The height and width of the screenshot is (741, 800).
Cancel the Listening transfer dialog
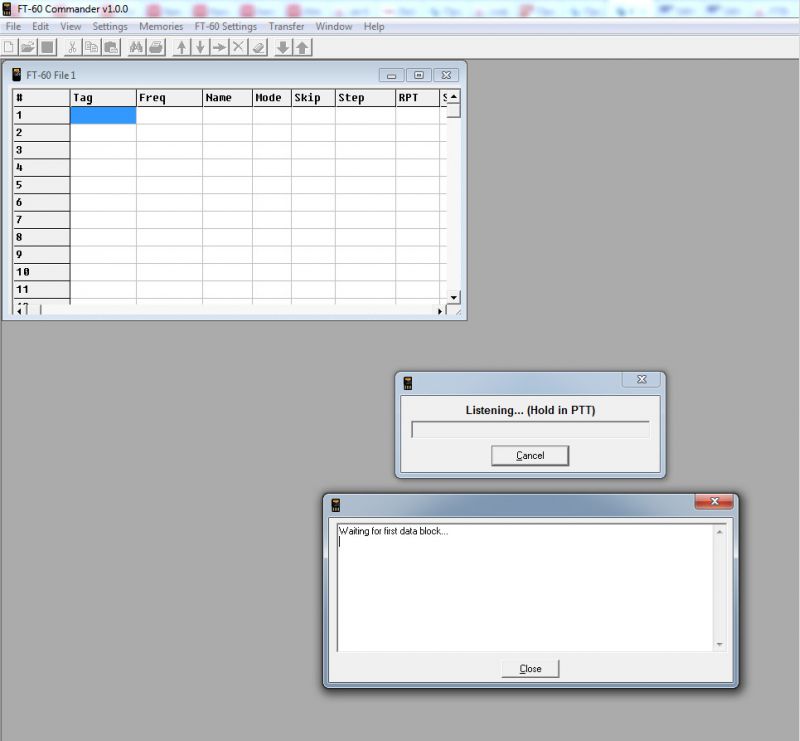(x=530, y=455)
